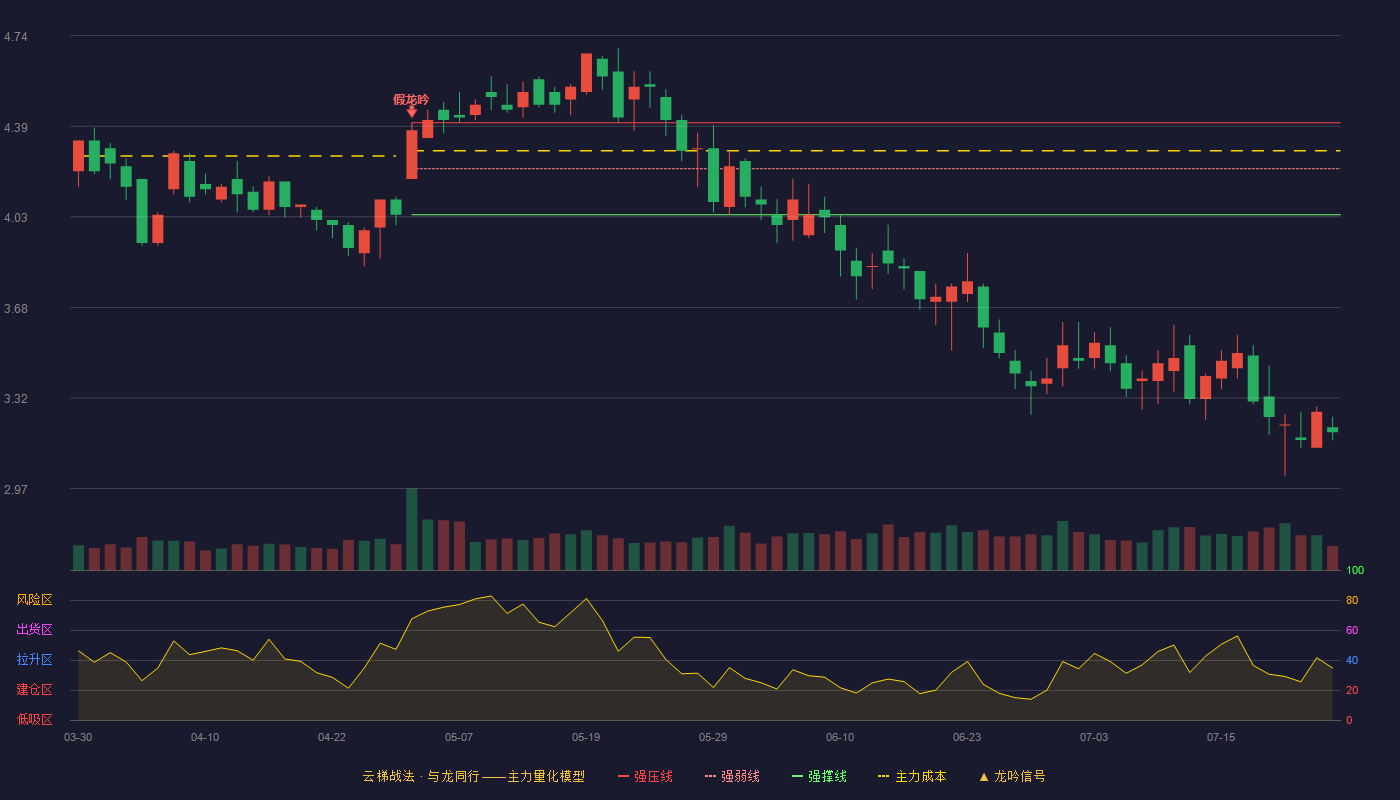Image resolution: width=1400 pixels, height=800 pixels.
Task: Toggle the 强撑线 legend entry
Action: tap(819, 776)
